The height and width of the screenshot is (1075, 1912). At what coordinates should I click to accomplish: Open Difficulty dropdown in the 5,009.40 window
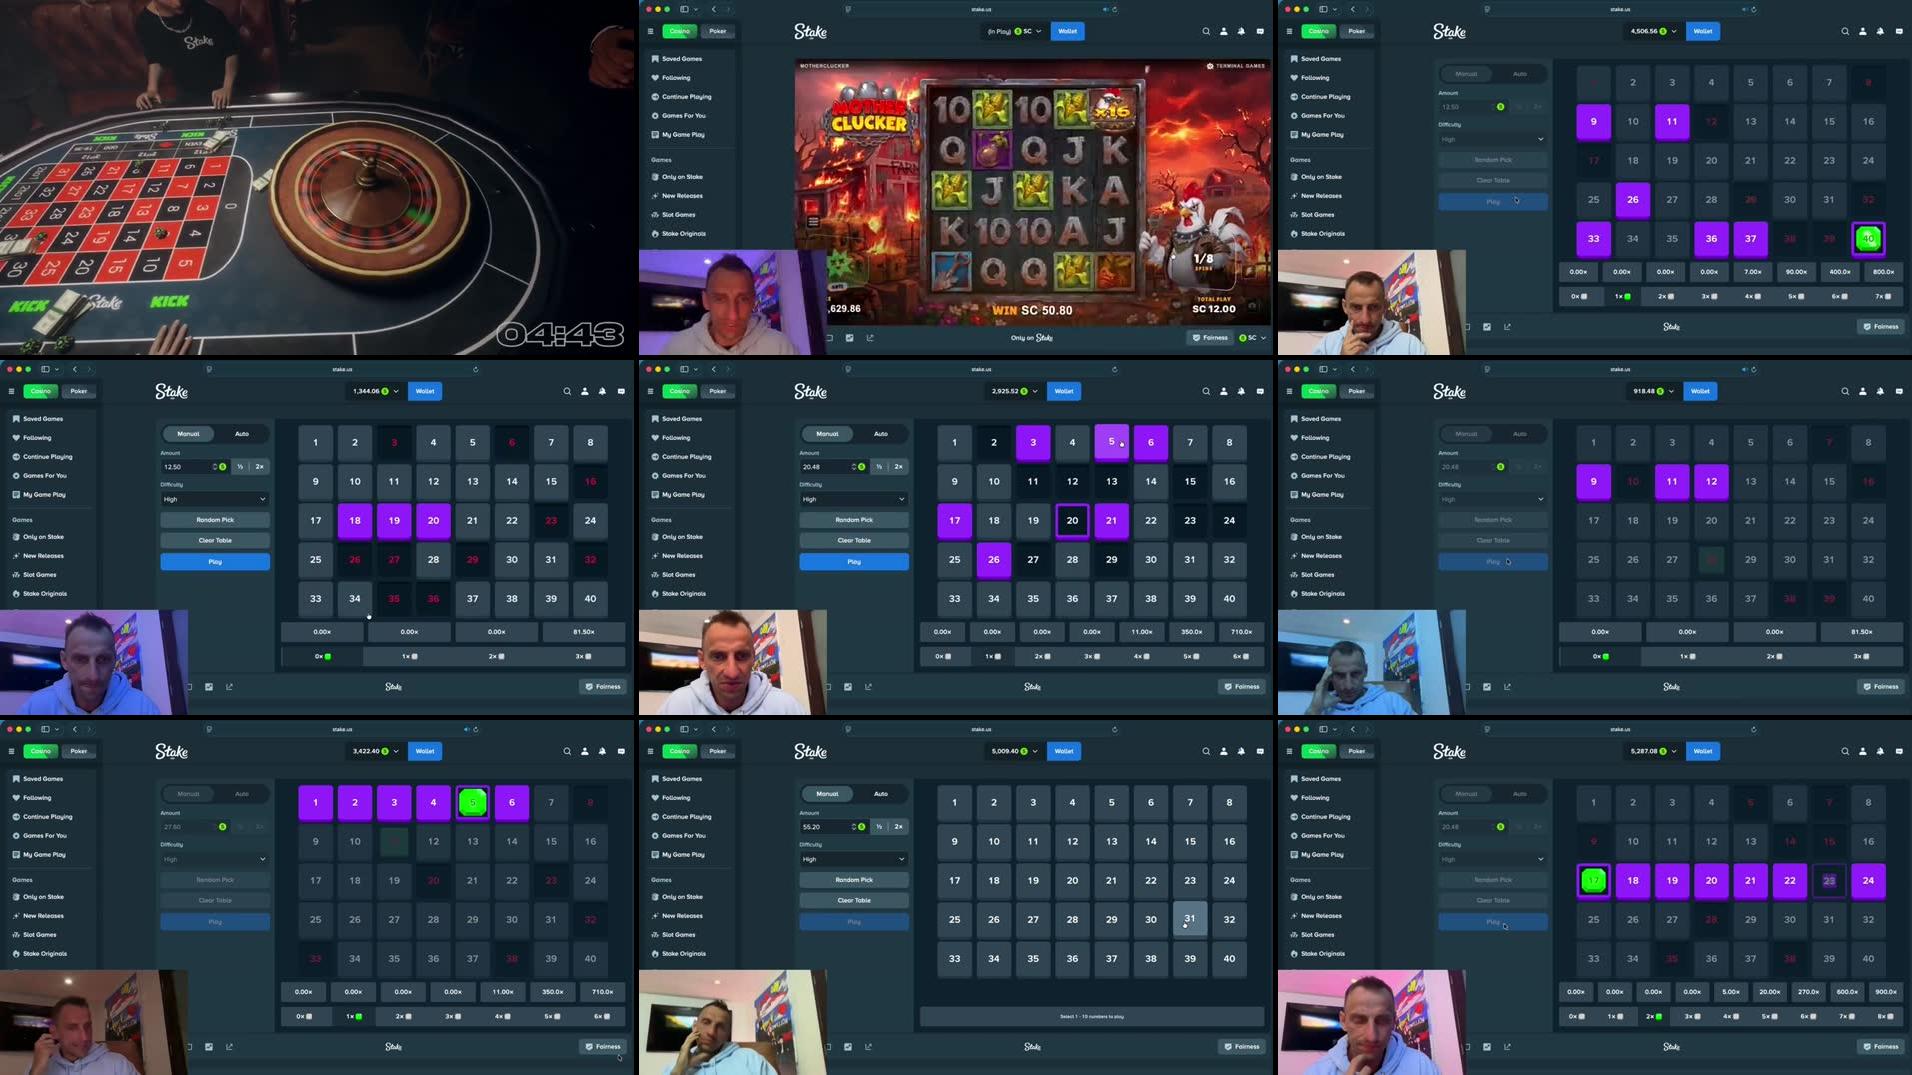tap(854, 859)
